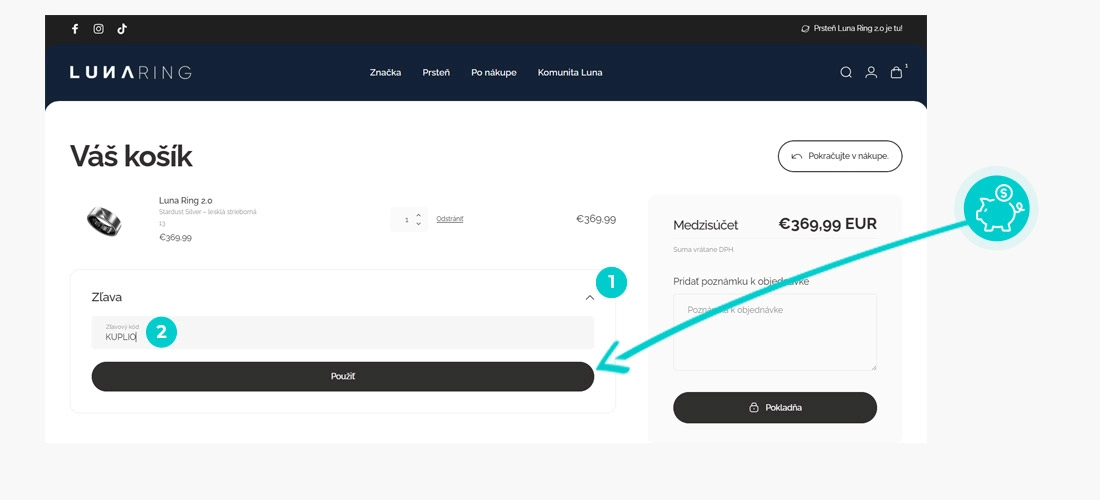
Task: Open the Luna Ring 2.0 product title
Action: tap(186, 200)
